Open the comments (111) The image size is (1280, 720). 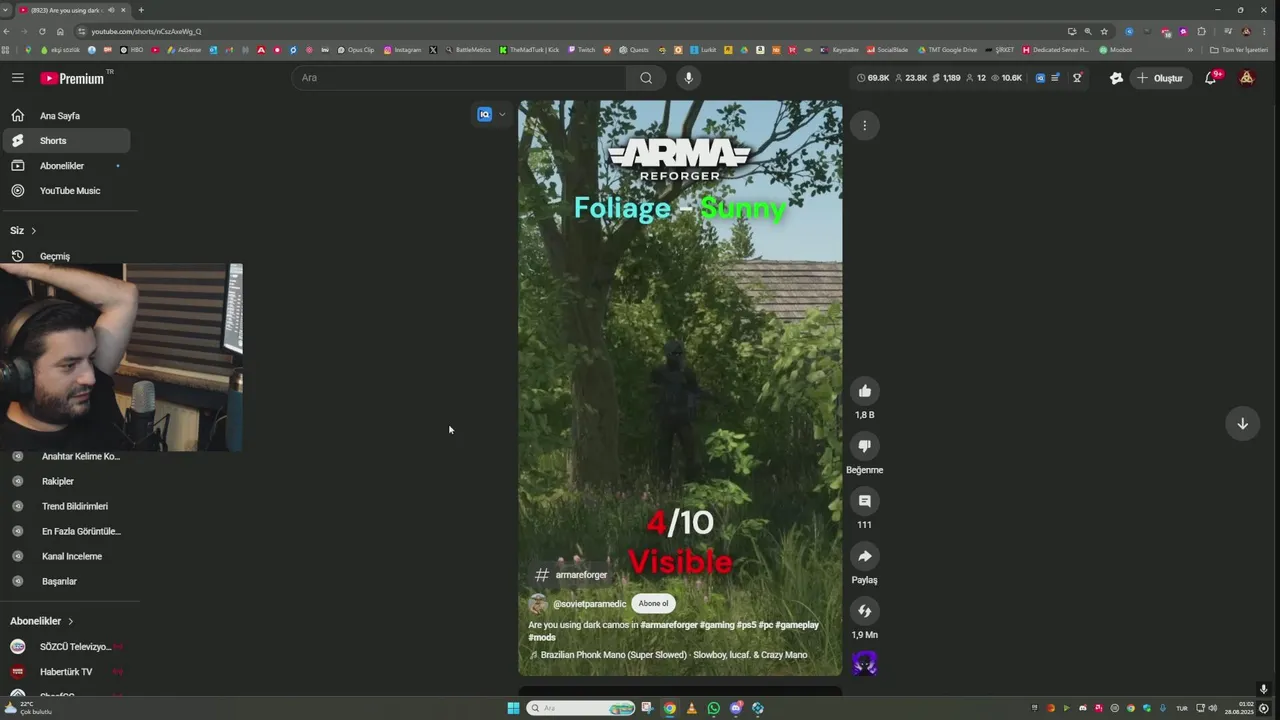865,501
